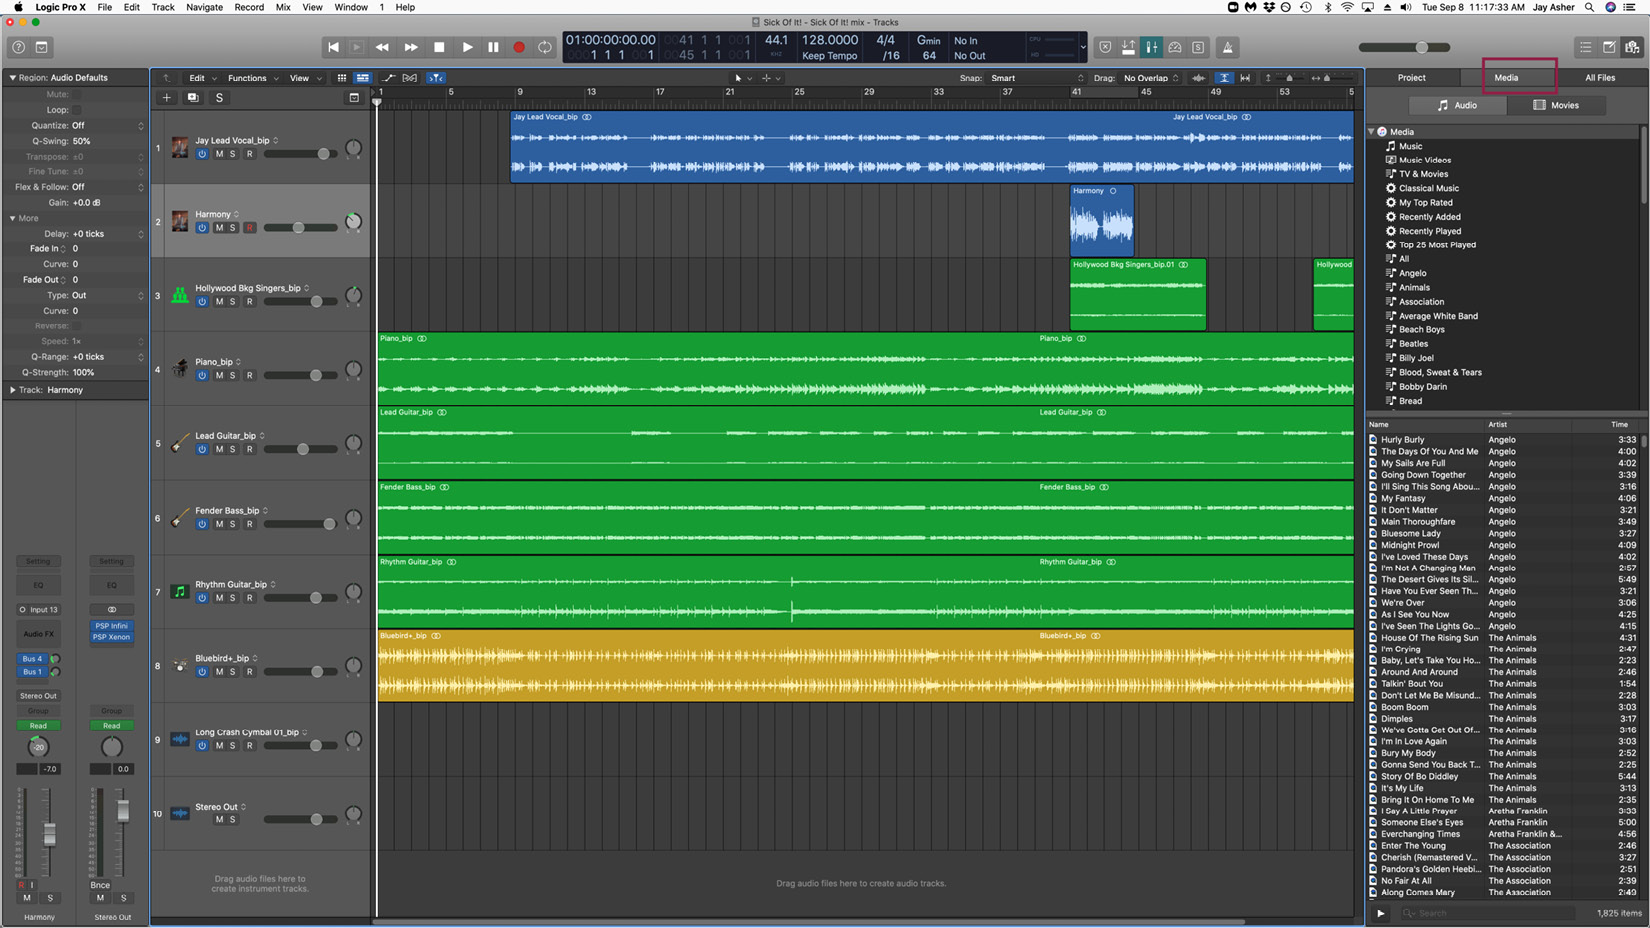Toggle power button on Piano_bip track
Screen dimensions: 1650x928
pos(202,376)
